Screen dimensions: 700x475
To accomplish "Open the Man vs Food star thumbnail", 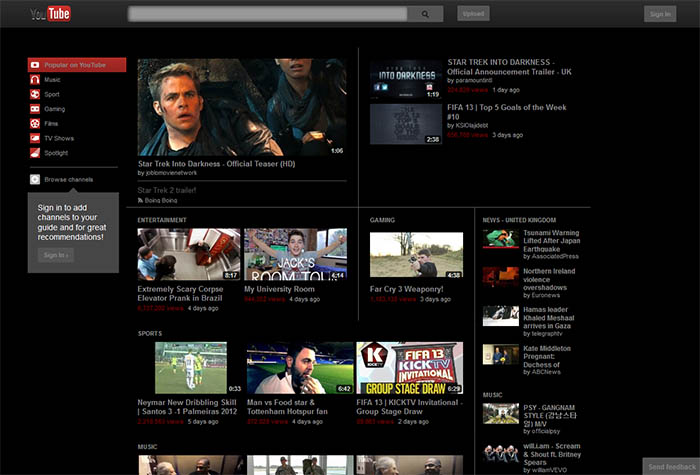I will [300, 368].
